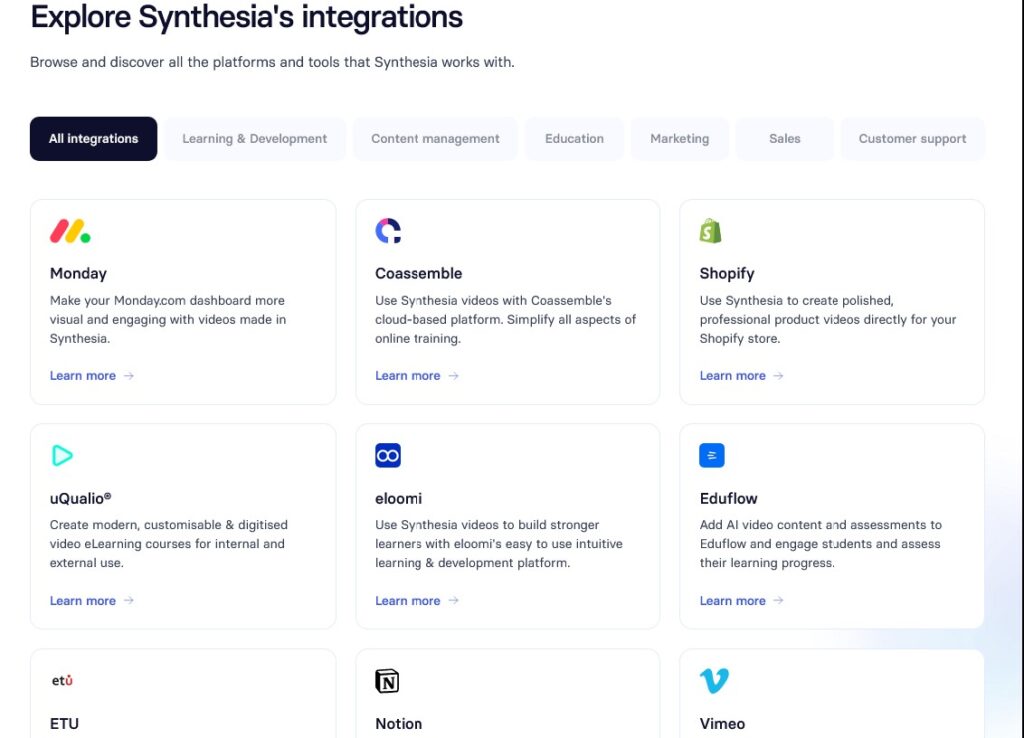This screenshot has height=738, width=1024.
Task: Click the arrow next to Shopify's Learn more
Action: pos(778,376)
